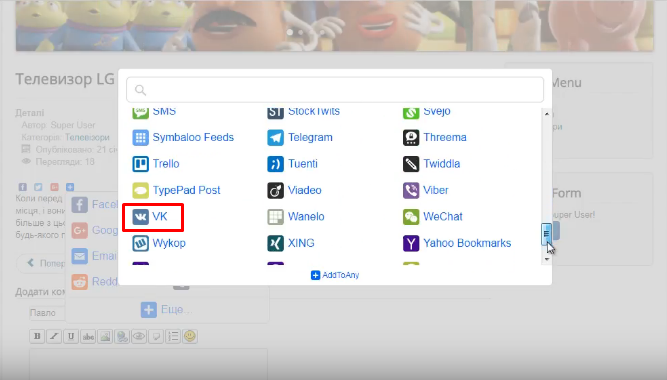667x380 pixels.
Task: Click the scrollbar down arrow
Action: [x=547, y=259]
